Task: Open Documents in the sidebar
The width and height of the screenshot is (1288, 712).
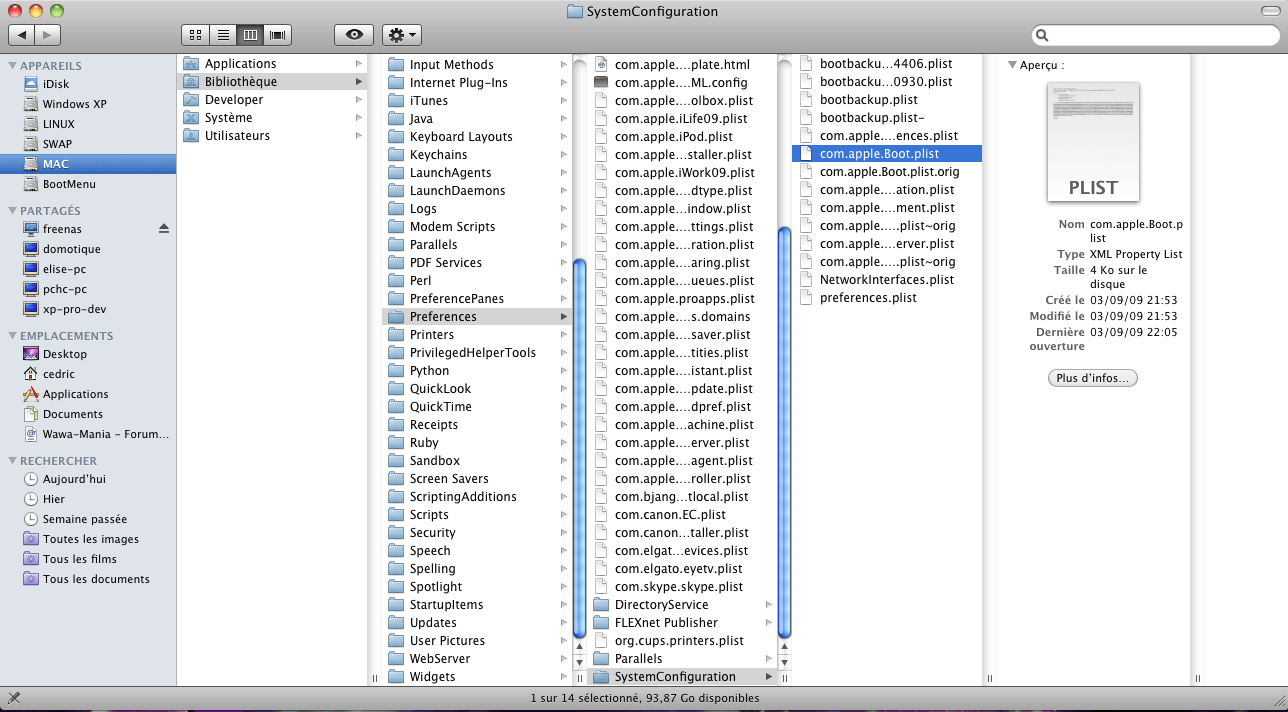Action: click(x=72, y=414)
